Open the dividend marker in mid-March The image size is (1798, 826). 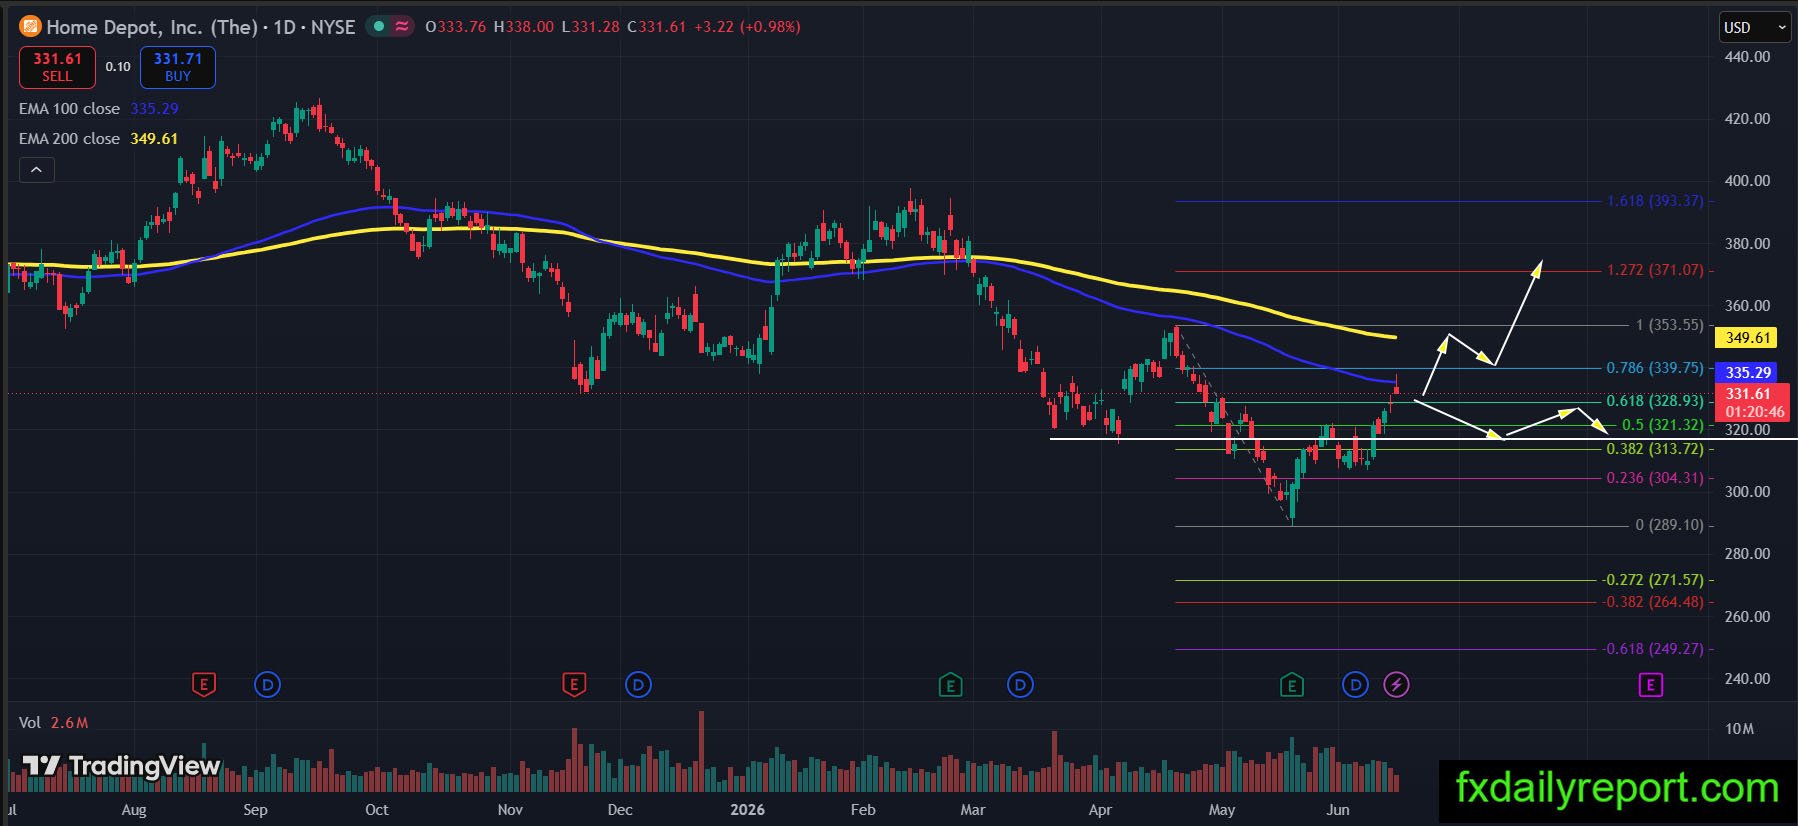[1020, 685]
